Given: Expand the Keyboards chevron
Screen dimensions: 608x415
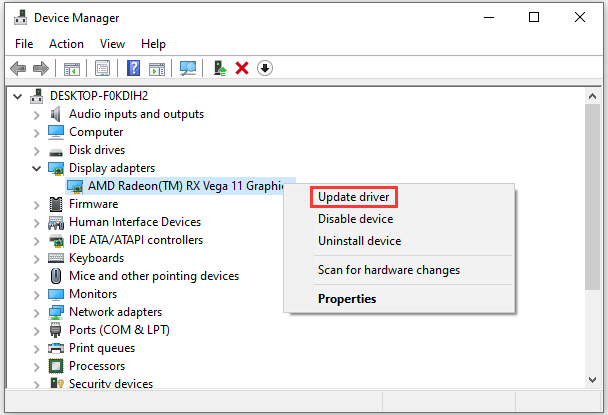Looking at the screenshot, I should (36, 259).
